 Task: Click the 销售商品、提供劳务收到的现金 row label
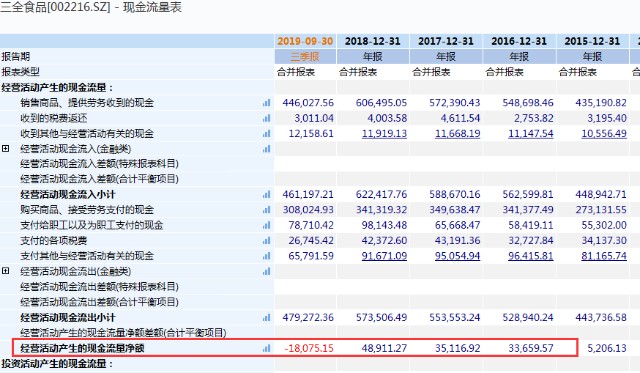tap(87, 103)
